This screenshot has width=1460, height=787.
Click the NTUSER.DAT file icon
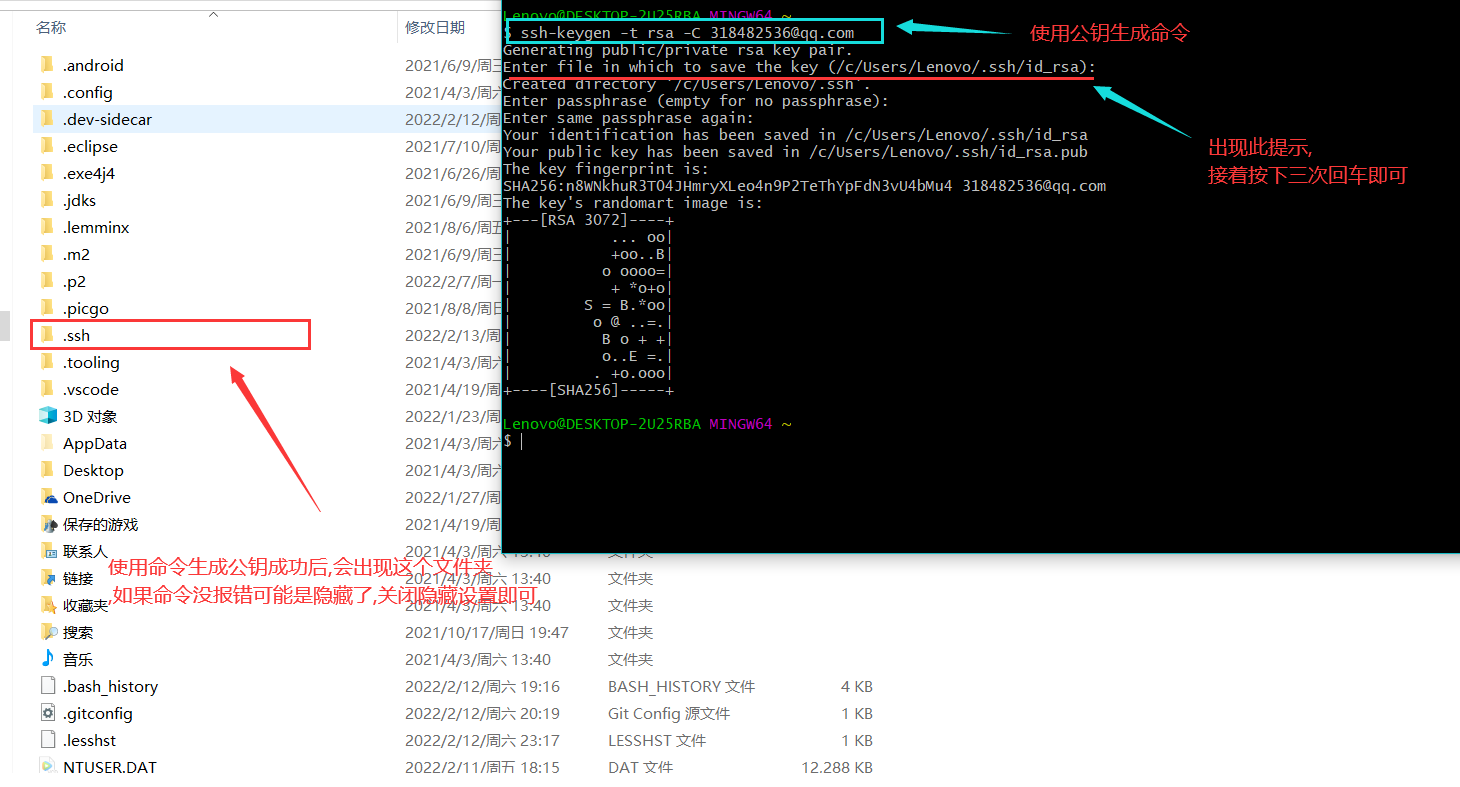(x=47, y=767)
